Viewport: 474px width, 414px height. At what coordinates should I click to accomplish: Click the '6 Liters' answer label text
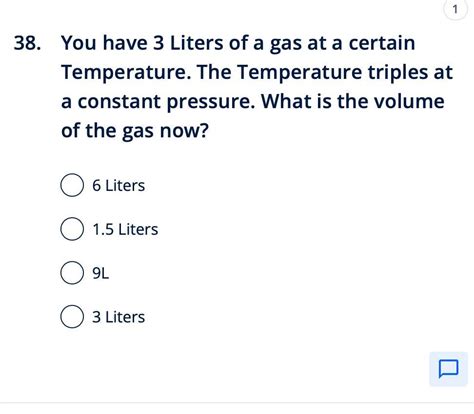pos(118,185)
